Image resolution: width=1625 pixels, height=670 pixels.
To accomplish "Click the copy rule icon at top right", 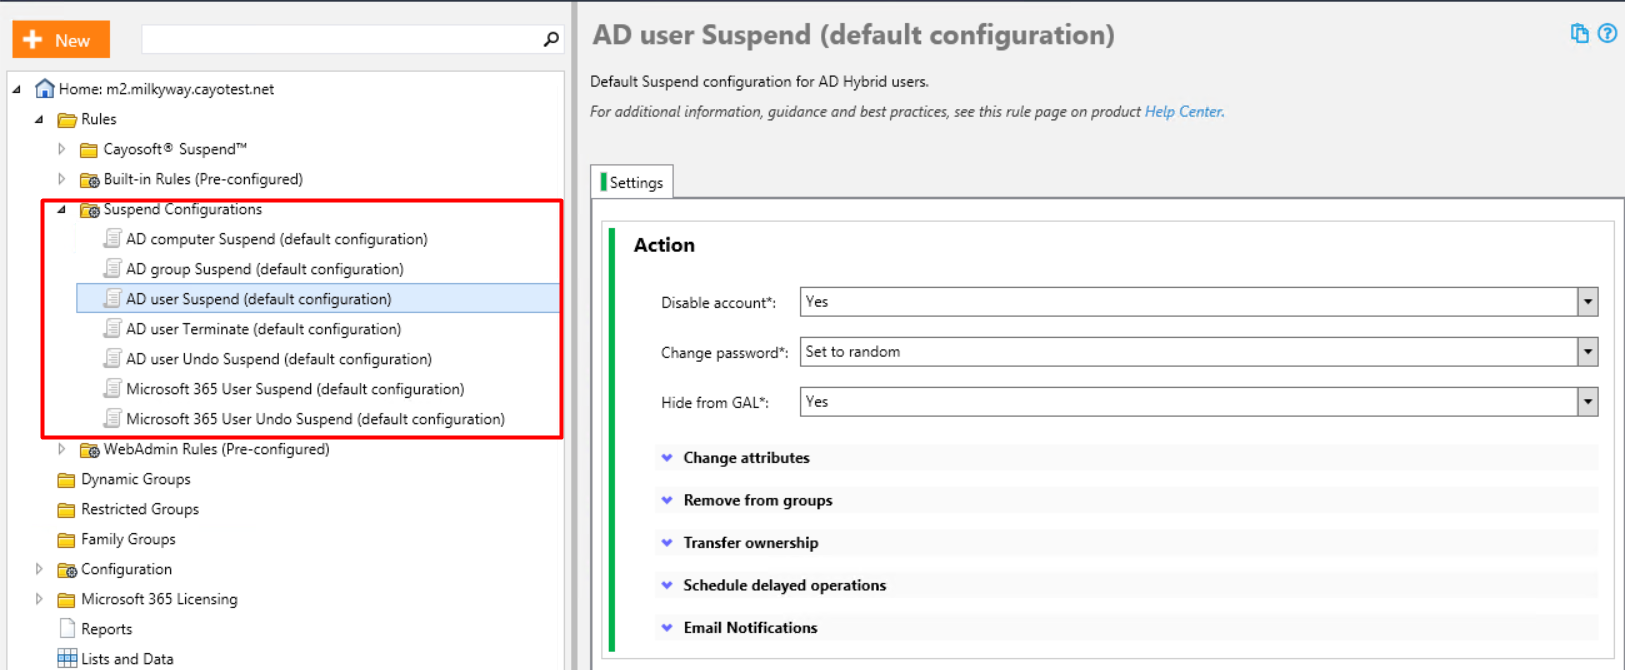I will click(1580, 33).
